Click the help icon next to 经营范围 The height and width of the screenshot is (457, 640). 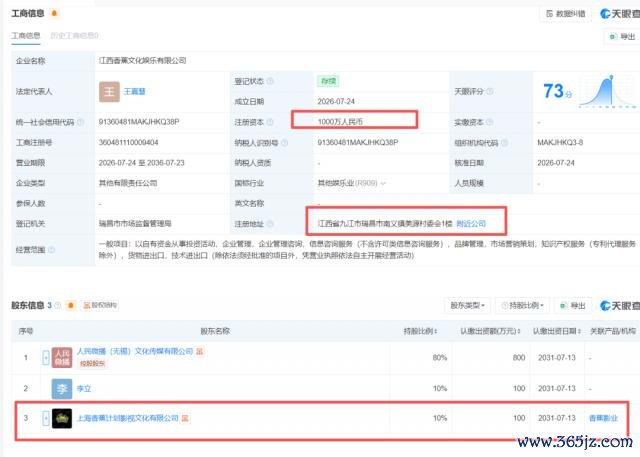pyautogui.click(x=51, y=250)
